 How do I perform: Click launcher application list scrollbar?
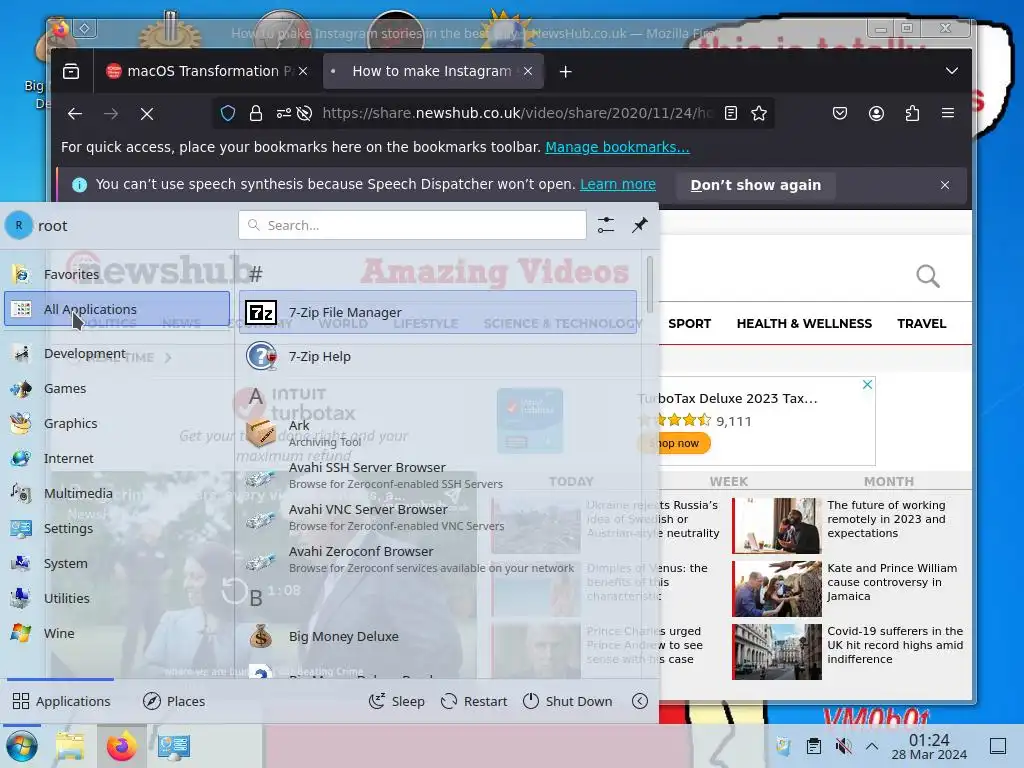coord(649,285)
